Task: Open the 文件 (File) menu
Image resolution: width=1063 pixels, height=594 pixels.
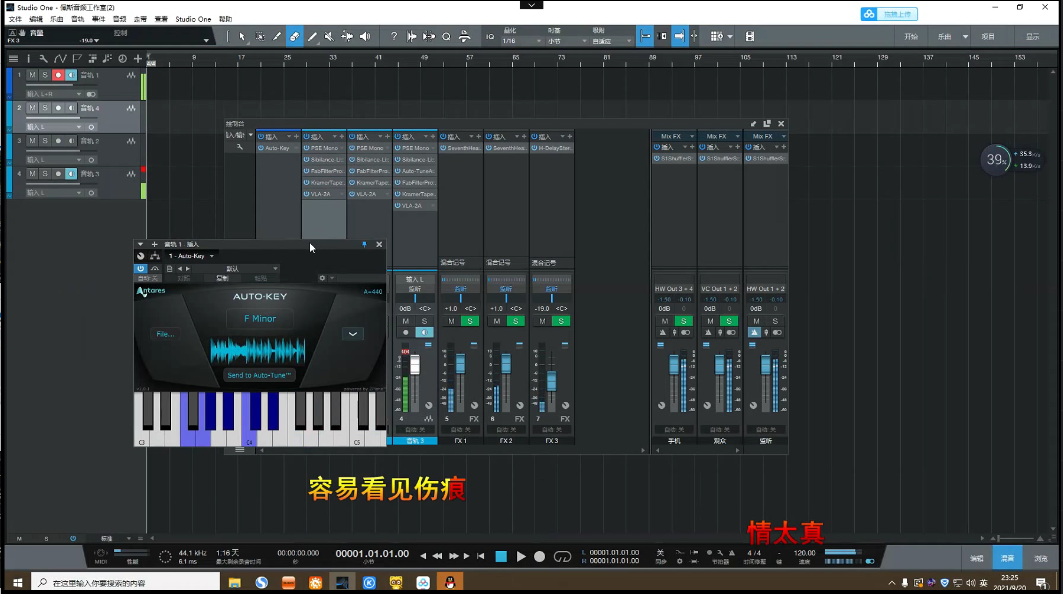Action: pyautogui.click(x=15, y=19)
